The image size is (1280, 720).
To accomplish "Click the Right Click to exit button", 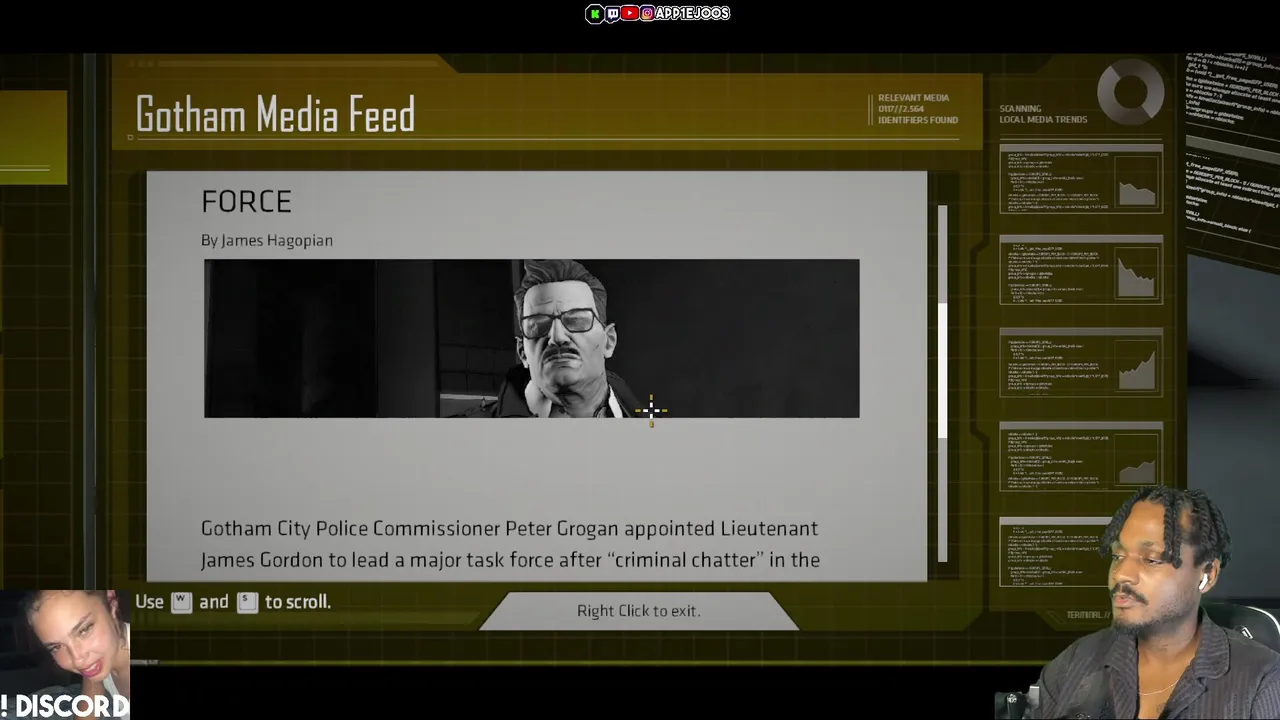I will (x=638, y=611).
